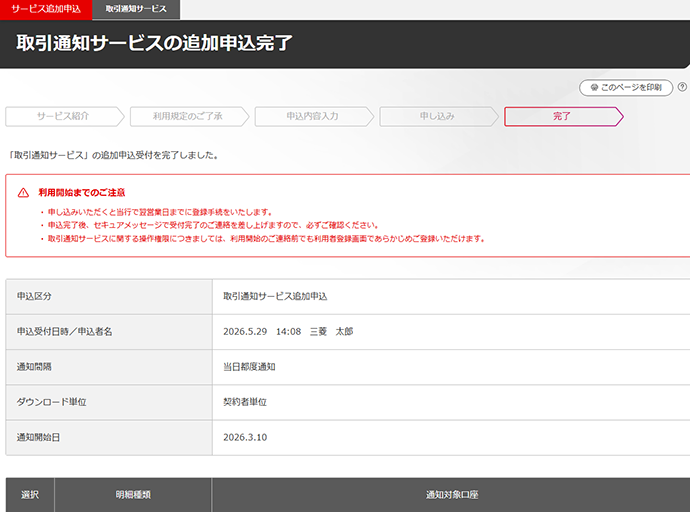Go to the 利用規定のご了承 step
This screenshot has height=512, width=690.
tap(187, 117)
